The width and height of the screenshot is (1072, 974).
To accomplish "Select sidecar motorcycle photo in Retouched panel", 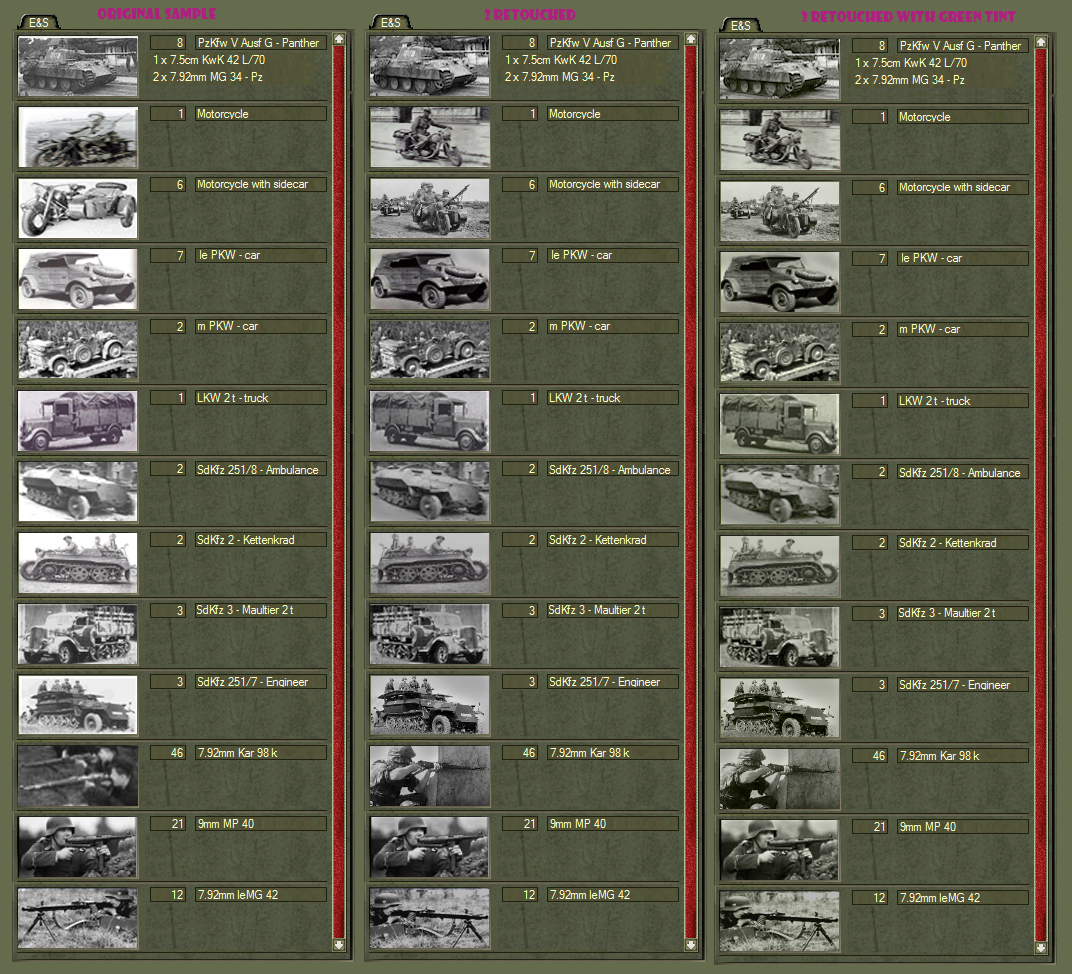I will (430, 208).
